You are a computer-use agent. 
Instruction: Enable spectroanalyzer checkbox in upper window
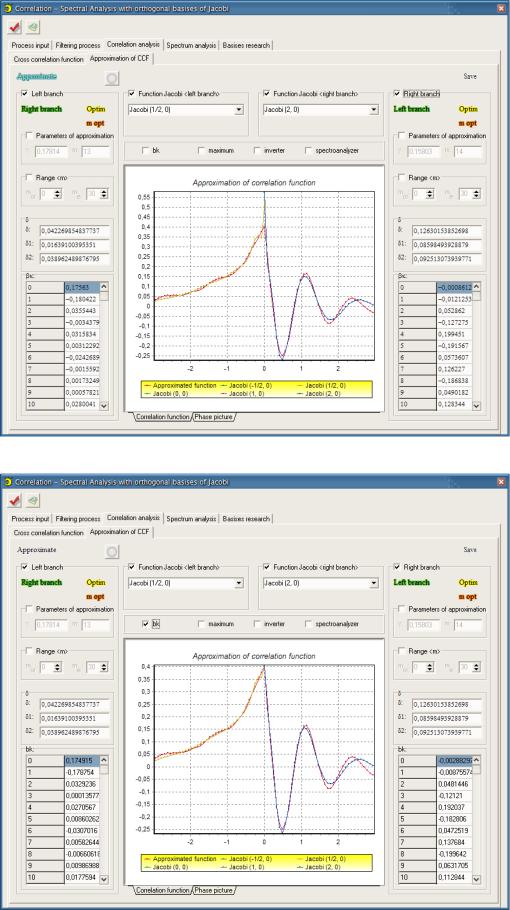309,150
